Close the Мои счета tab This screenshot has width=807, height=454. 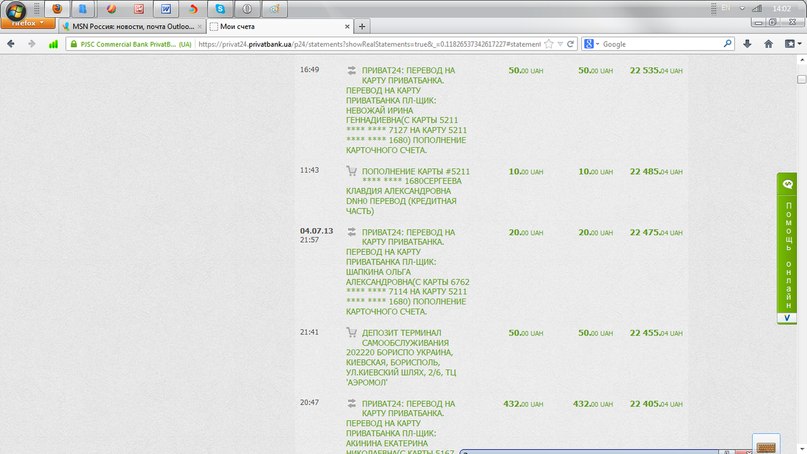coord(347,26)
